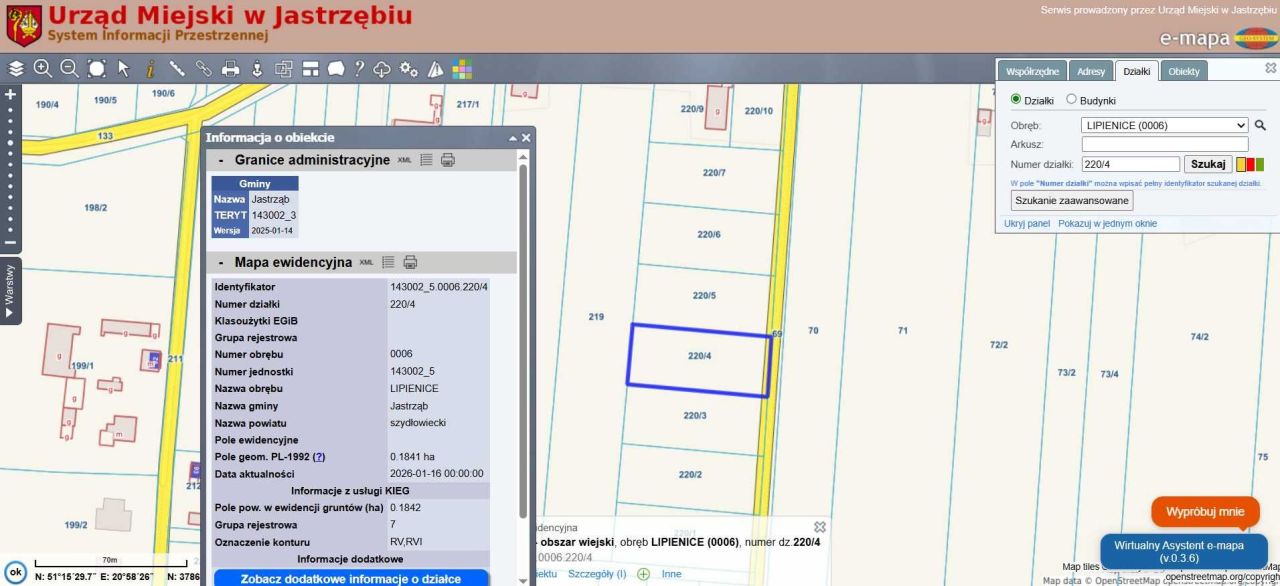Open the Obręb LIPIENICE (0006) dropdown

[1165, 126]
